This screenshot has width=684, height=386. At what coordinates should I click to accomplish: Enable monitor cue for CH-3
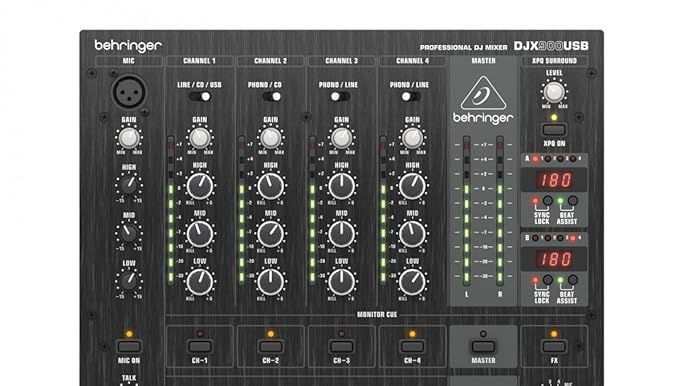point(342,347)
